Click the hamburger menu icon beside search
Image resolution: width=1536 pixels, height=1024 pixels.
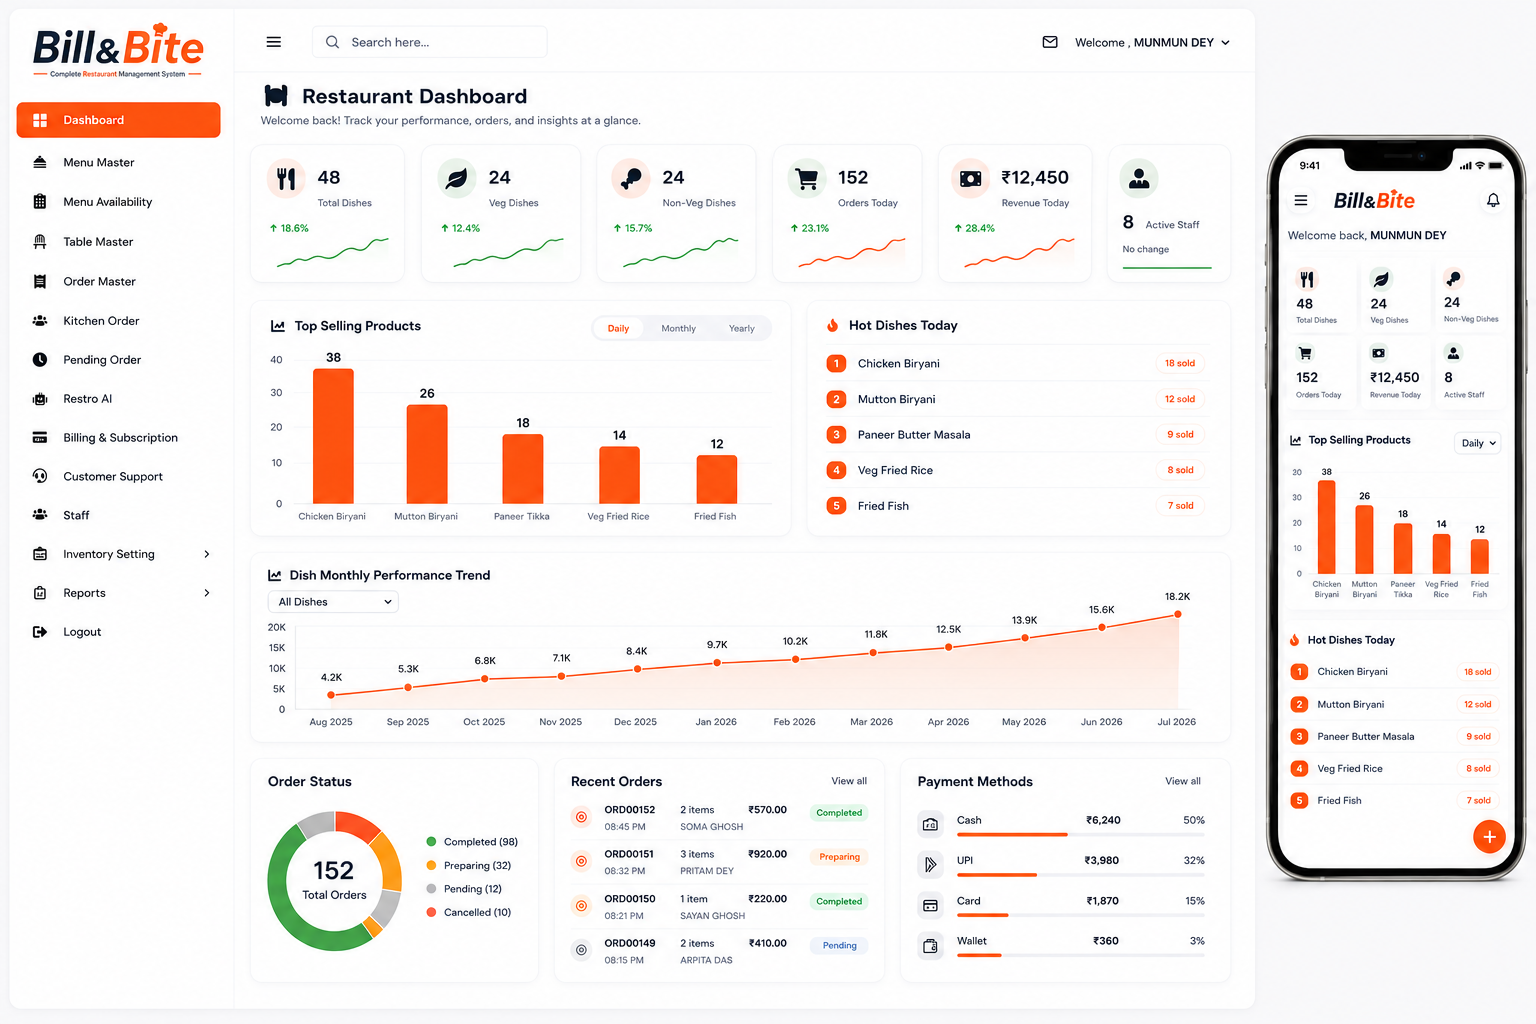click(x=273, y=42)
